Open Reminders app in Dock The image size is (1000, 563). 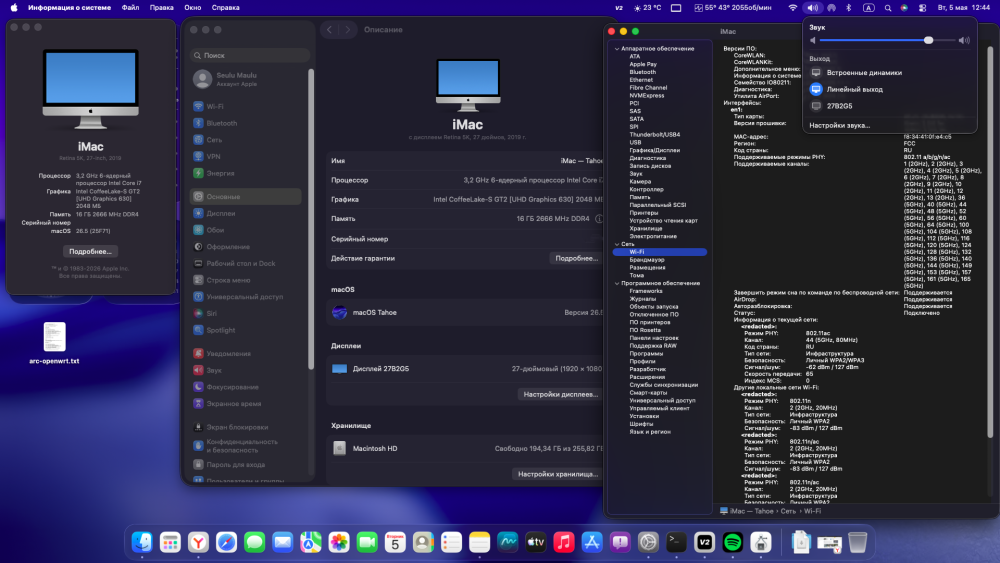pyautogui.click(x=451, y=542)
